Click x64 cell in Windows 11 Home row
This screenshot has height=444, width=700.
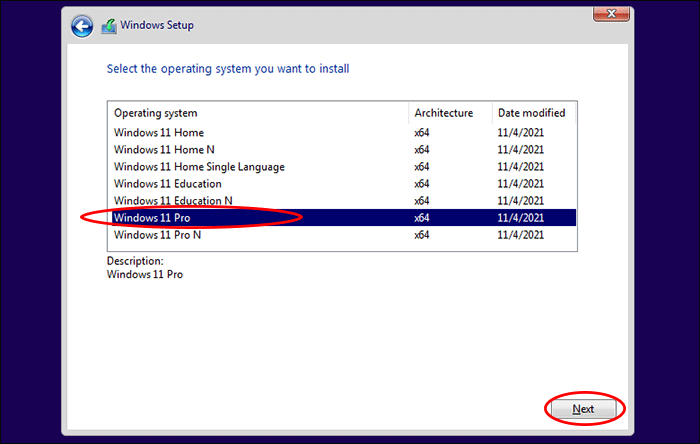(x=422, y=132)
